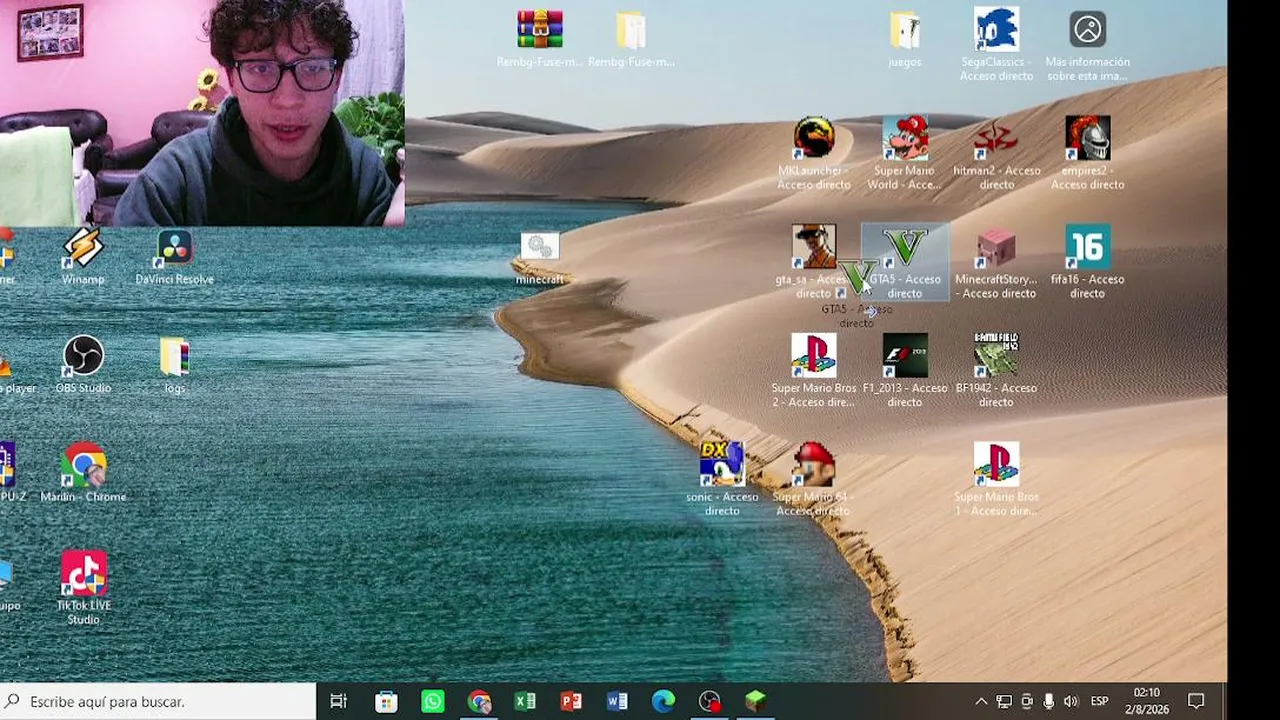Open the Rembg-Fuse WinRAR archive icon
The height and width of the screenshot is (720, 1280).
[x=540, y=30]
